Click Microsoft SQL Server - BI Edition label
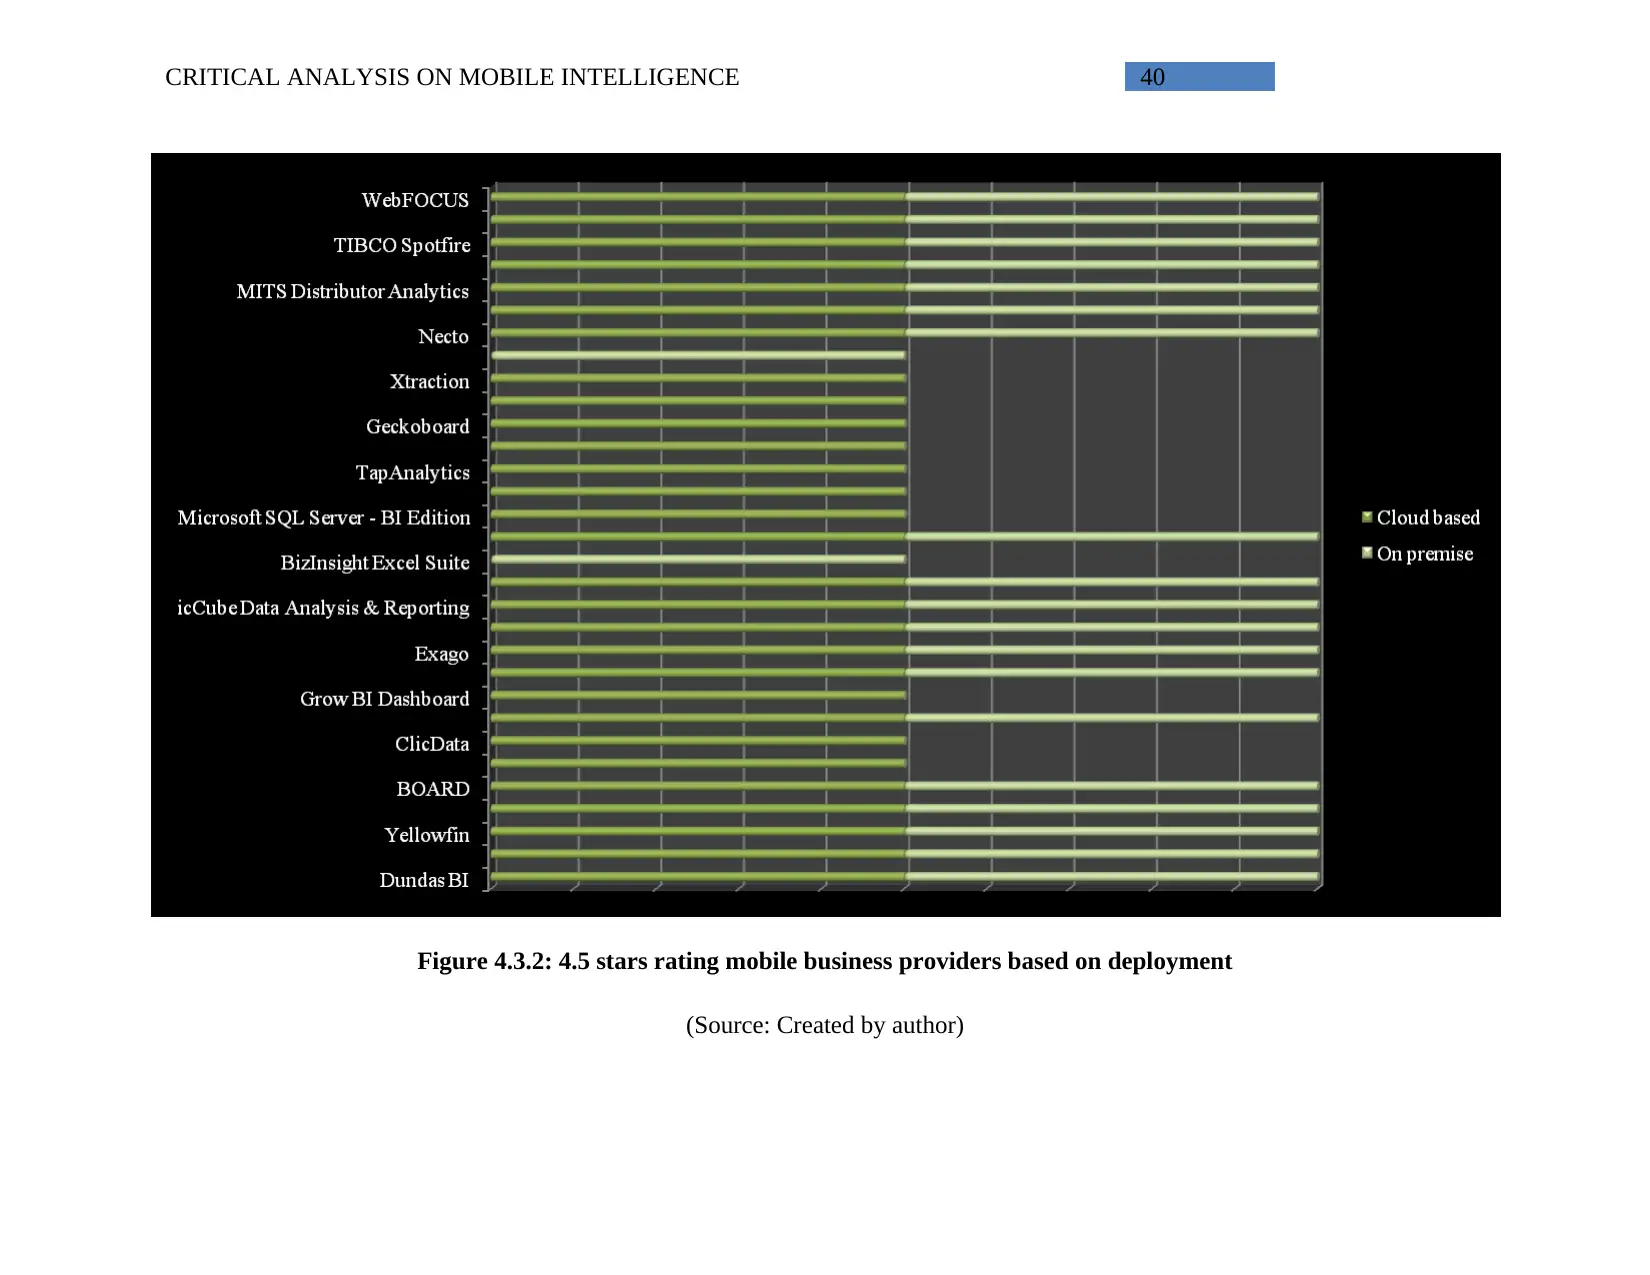1650x1275 pixels. (324, 517)
